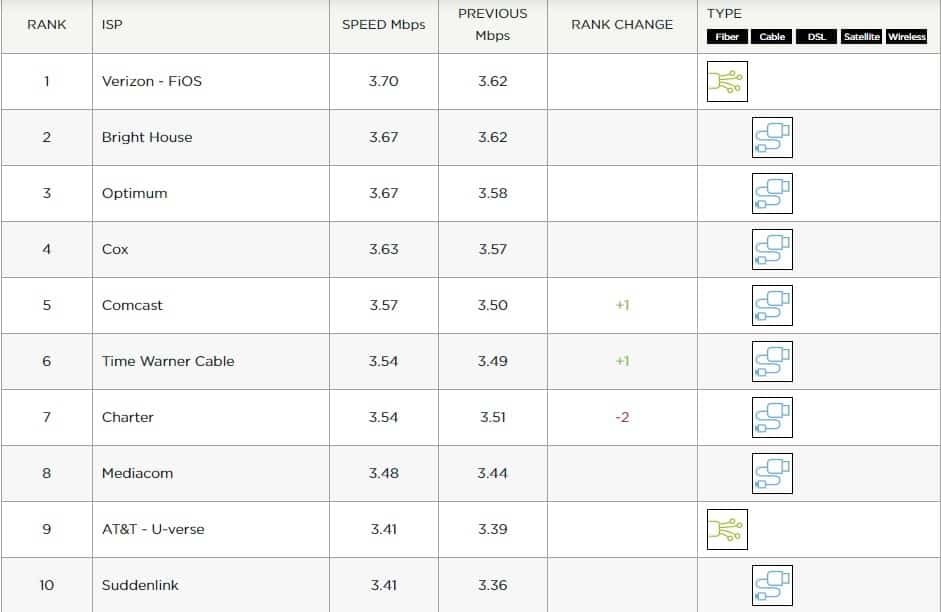The image size is (941, 612).
Task: Click the cable icon in Bright House row
Action: click(x=772, y=137)
